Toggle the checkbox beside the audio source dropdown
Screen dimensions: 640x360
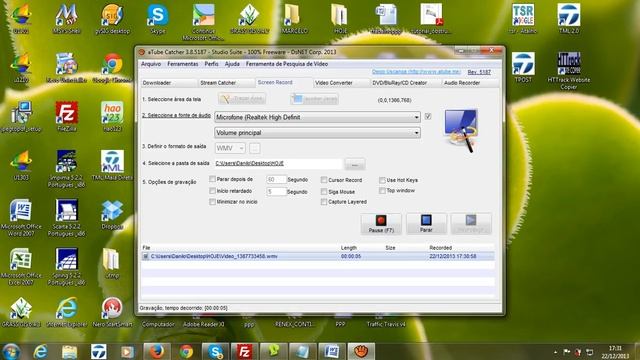(428, 116)
